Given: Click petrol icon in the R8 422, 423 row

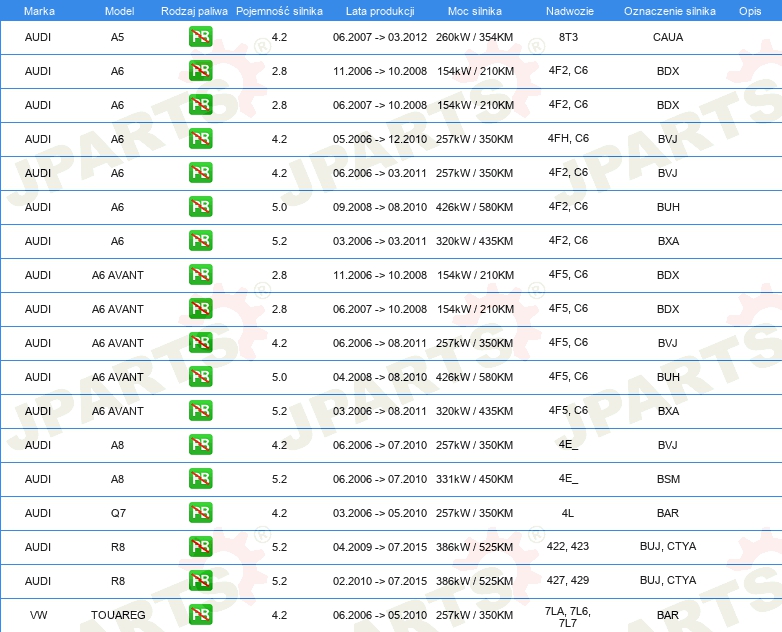Looking at the screenshot, I should tap(200, 547).
